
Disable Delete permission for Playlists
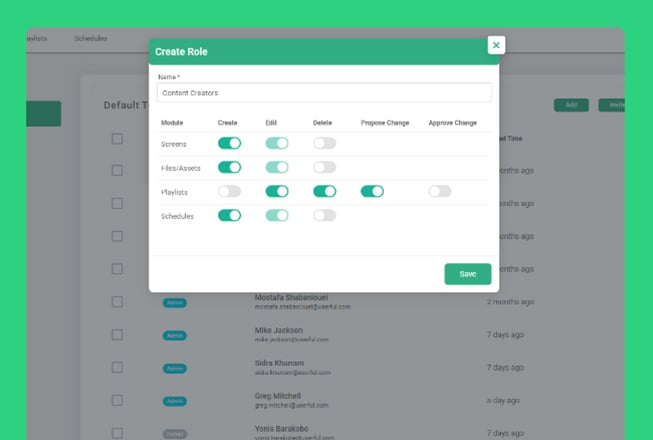click(324, 191)
